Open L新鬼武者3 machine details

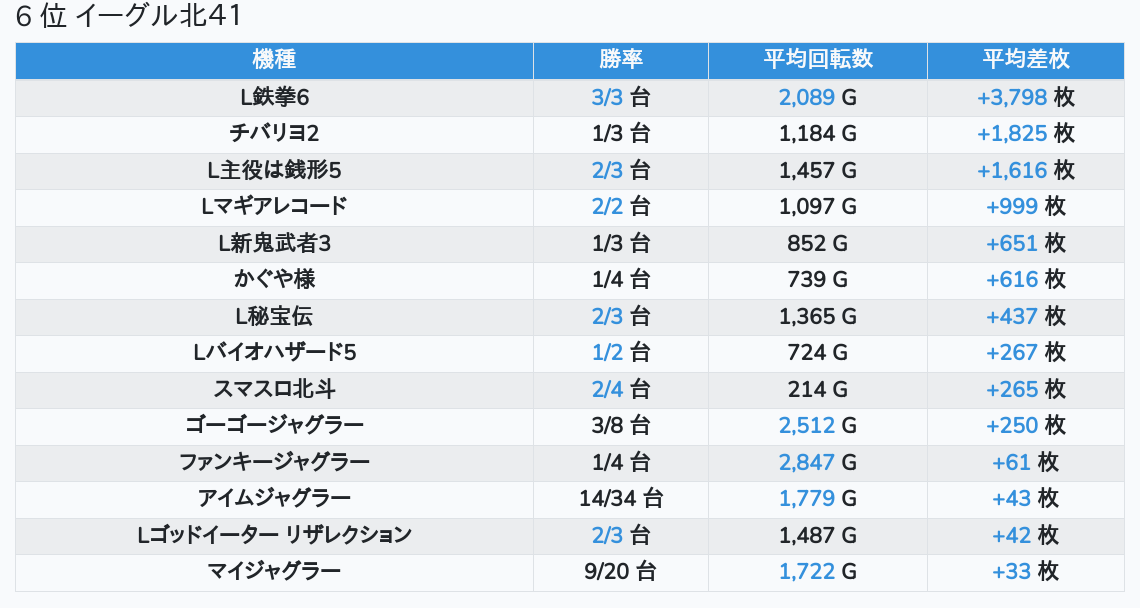point(274,243)
